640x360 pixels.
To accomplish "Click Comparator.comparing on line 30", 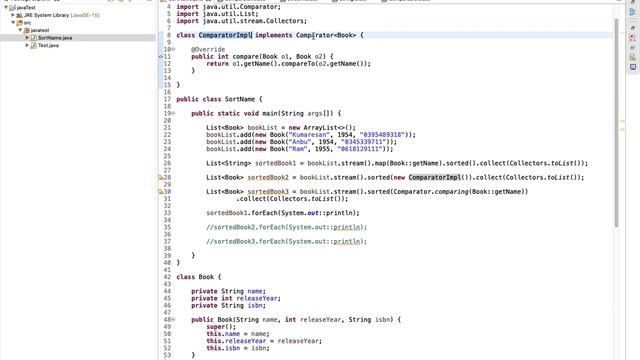I will pos(430,191).
